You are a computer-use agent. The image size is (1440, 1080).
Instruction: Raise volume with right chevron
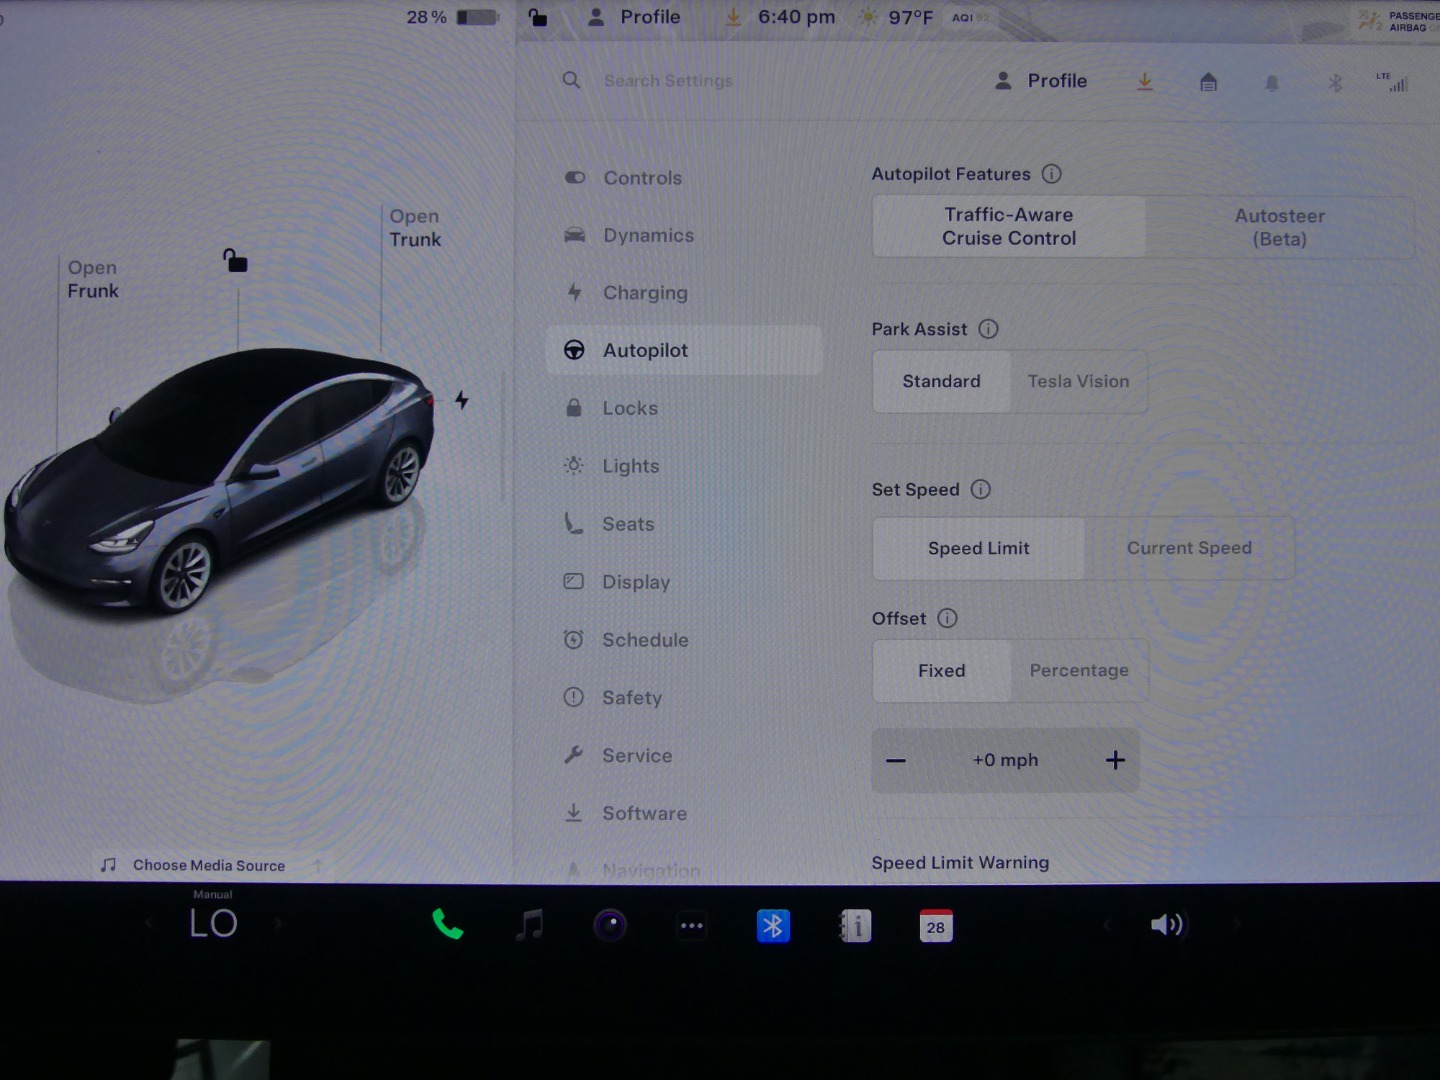click(x=1236, y=925)
